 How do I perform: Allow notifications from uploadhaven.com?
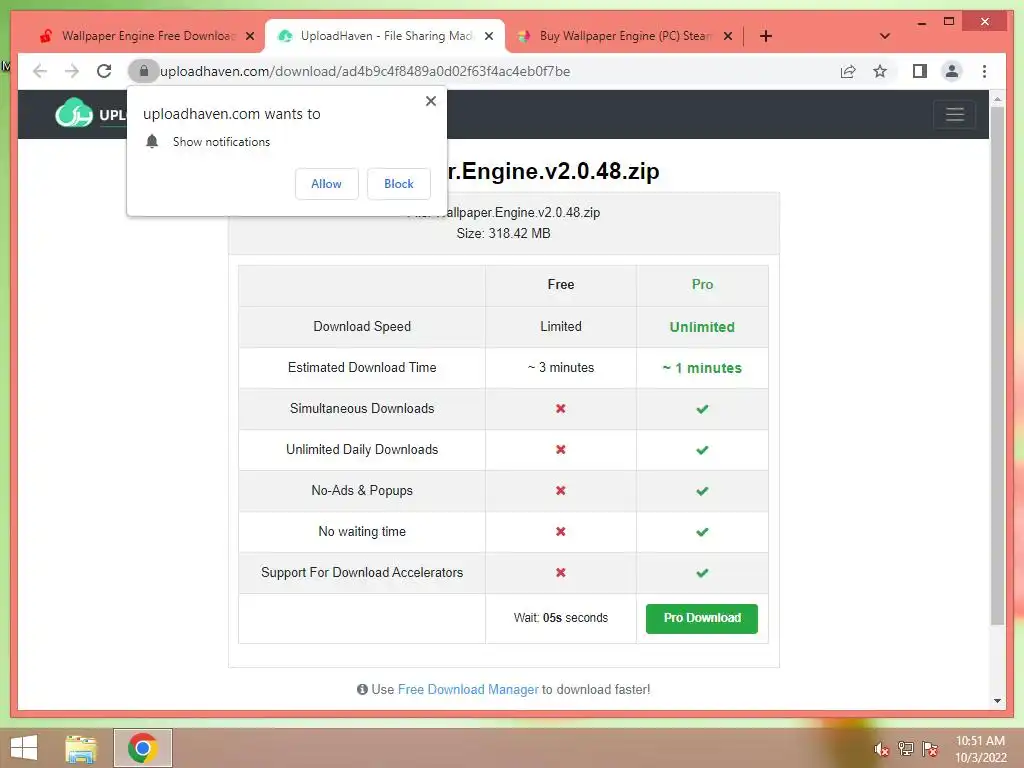(x=327, y=184)
